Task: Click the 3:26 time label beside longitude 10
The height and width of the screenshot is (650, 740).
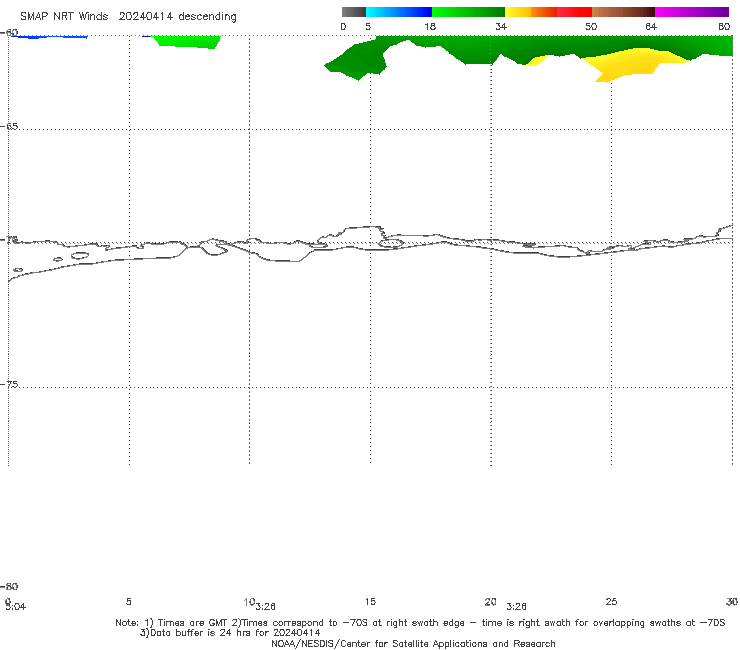Action: click(x=266, y=607)
